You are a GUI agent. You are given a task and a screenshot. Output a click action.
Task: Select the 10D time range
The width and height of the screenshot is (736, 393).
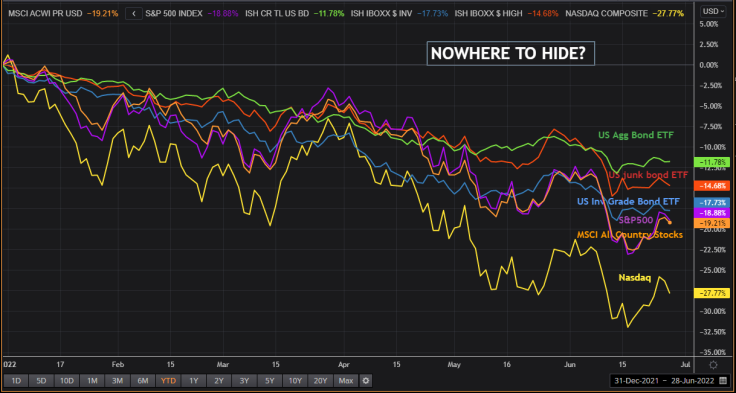point(66,380)
